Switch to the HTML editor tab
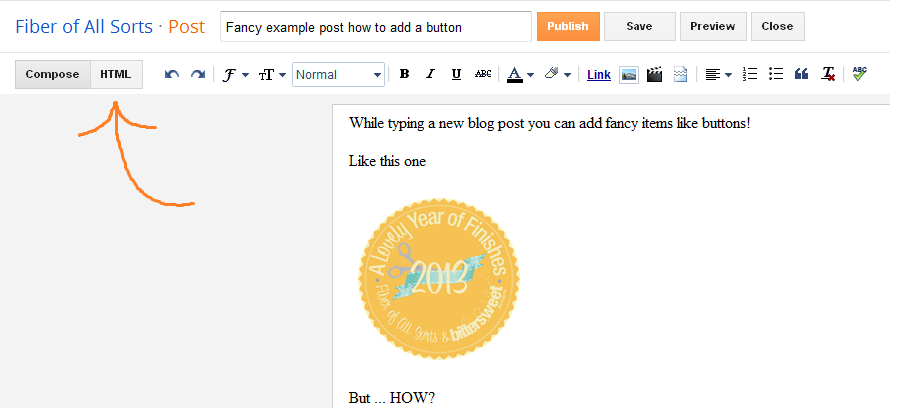917x417 pixels. [116, 75]
